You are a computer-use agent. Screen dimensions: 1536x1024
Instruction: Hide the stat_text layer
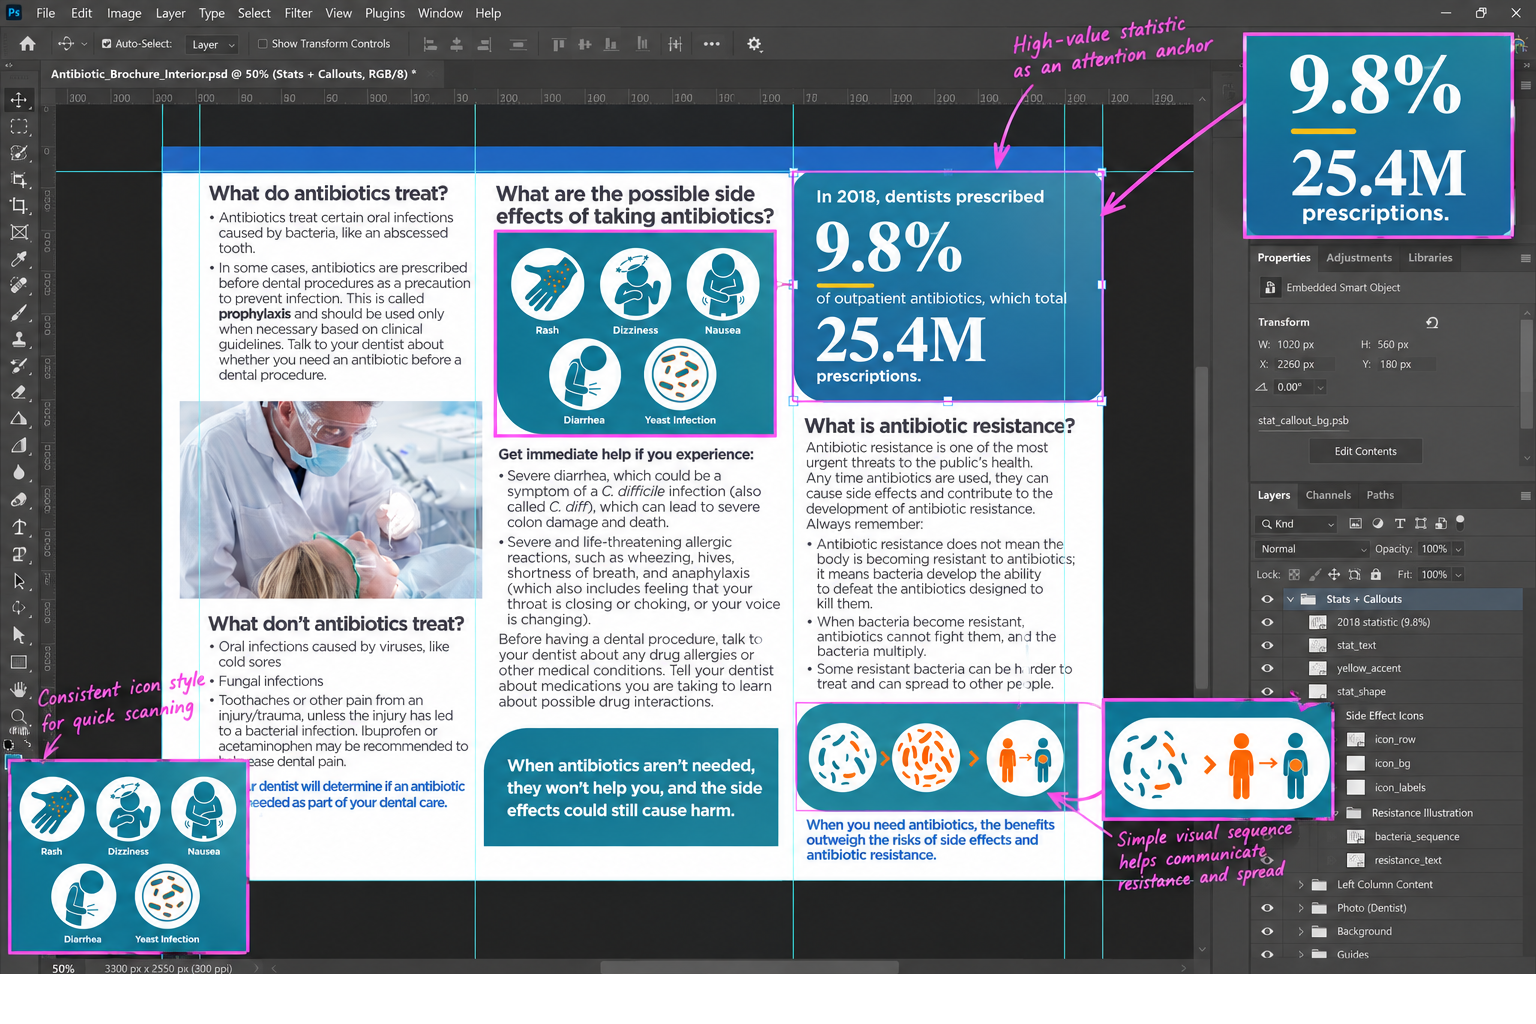pos(1267,645)
